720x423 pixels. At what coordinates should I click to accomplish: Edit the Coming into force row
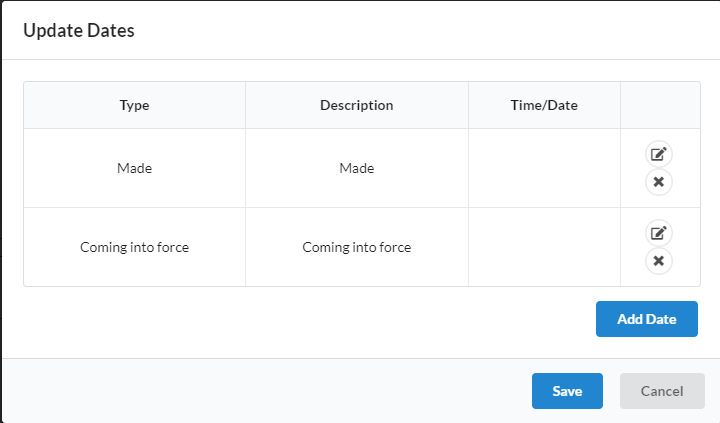[x=658, y=233]
